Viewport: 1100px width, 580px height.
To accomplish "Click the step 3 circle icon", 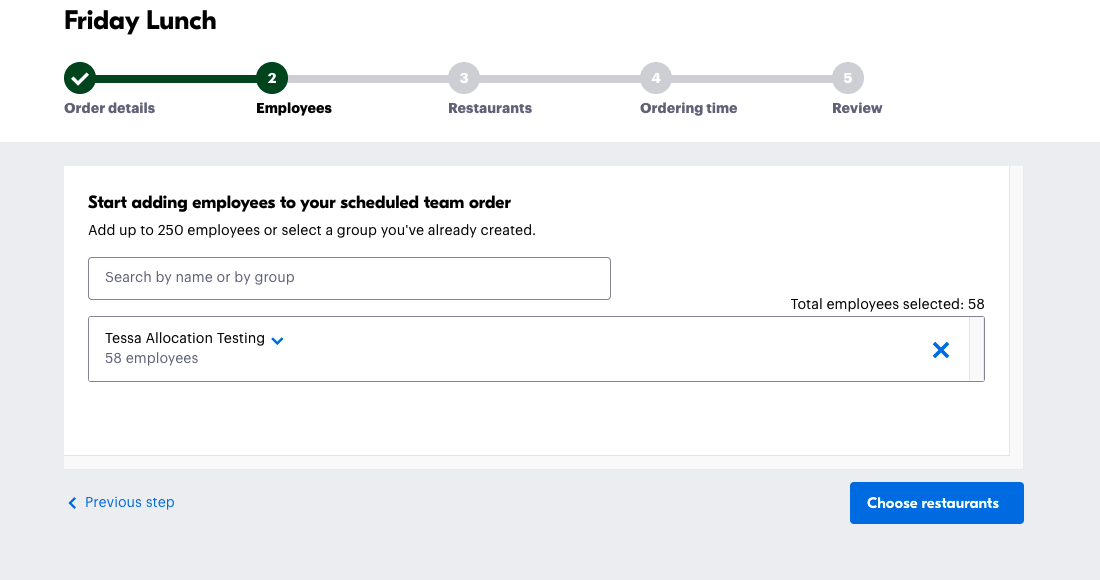I will 464,78.
